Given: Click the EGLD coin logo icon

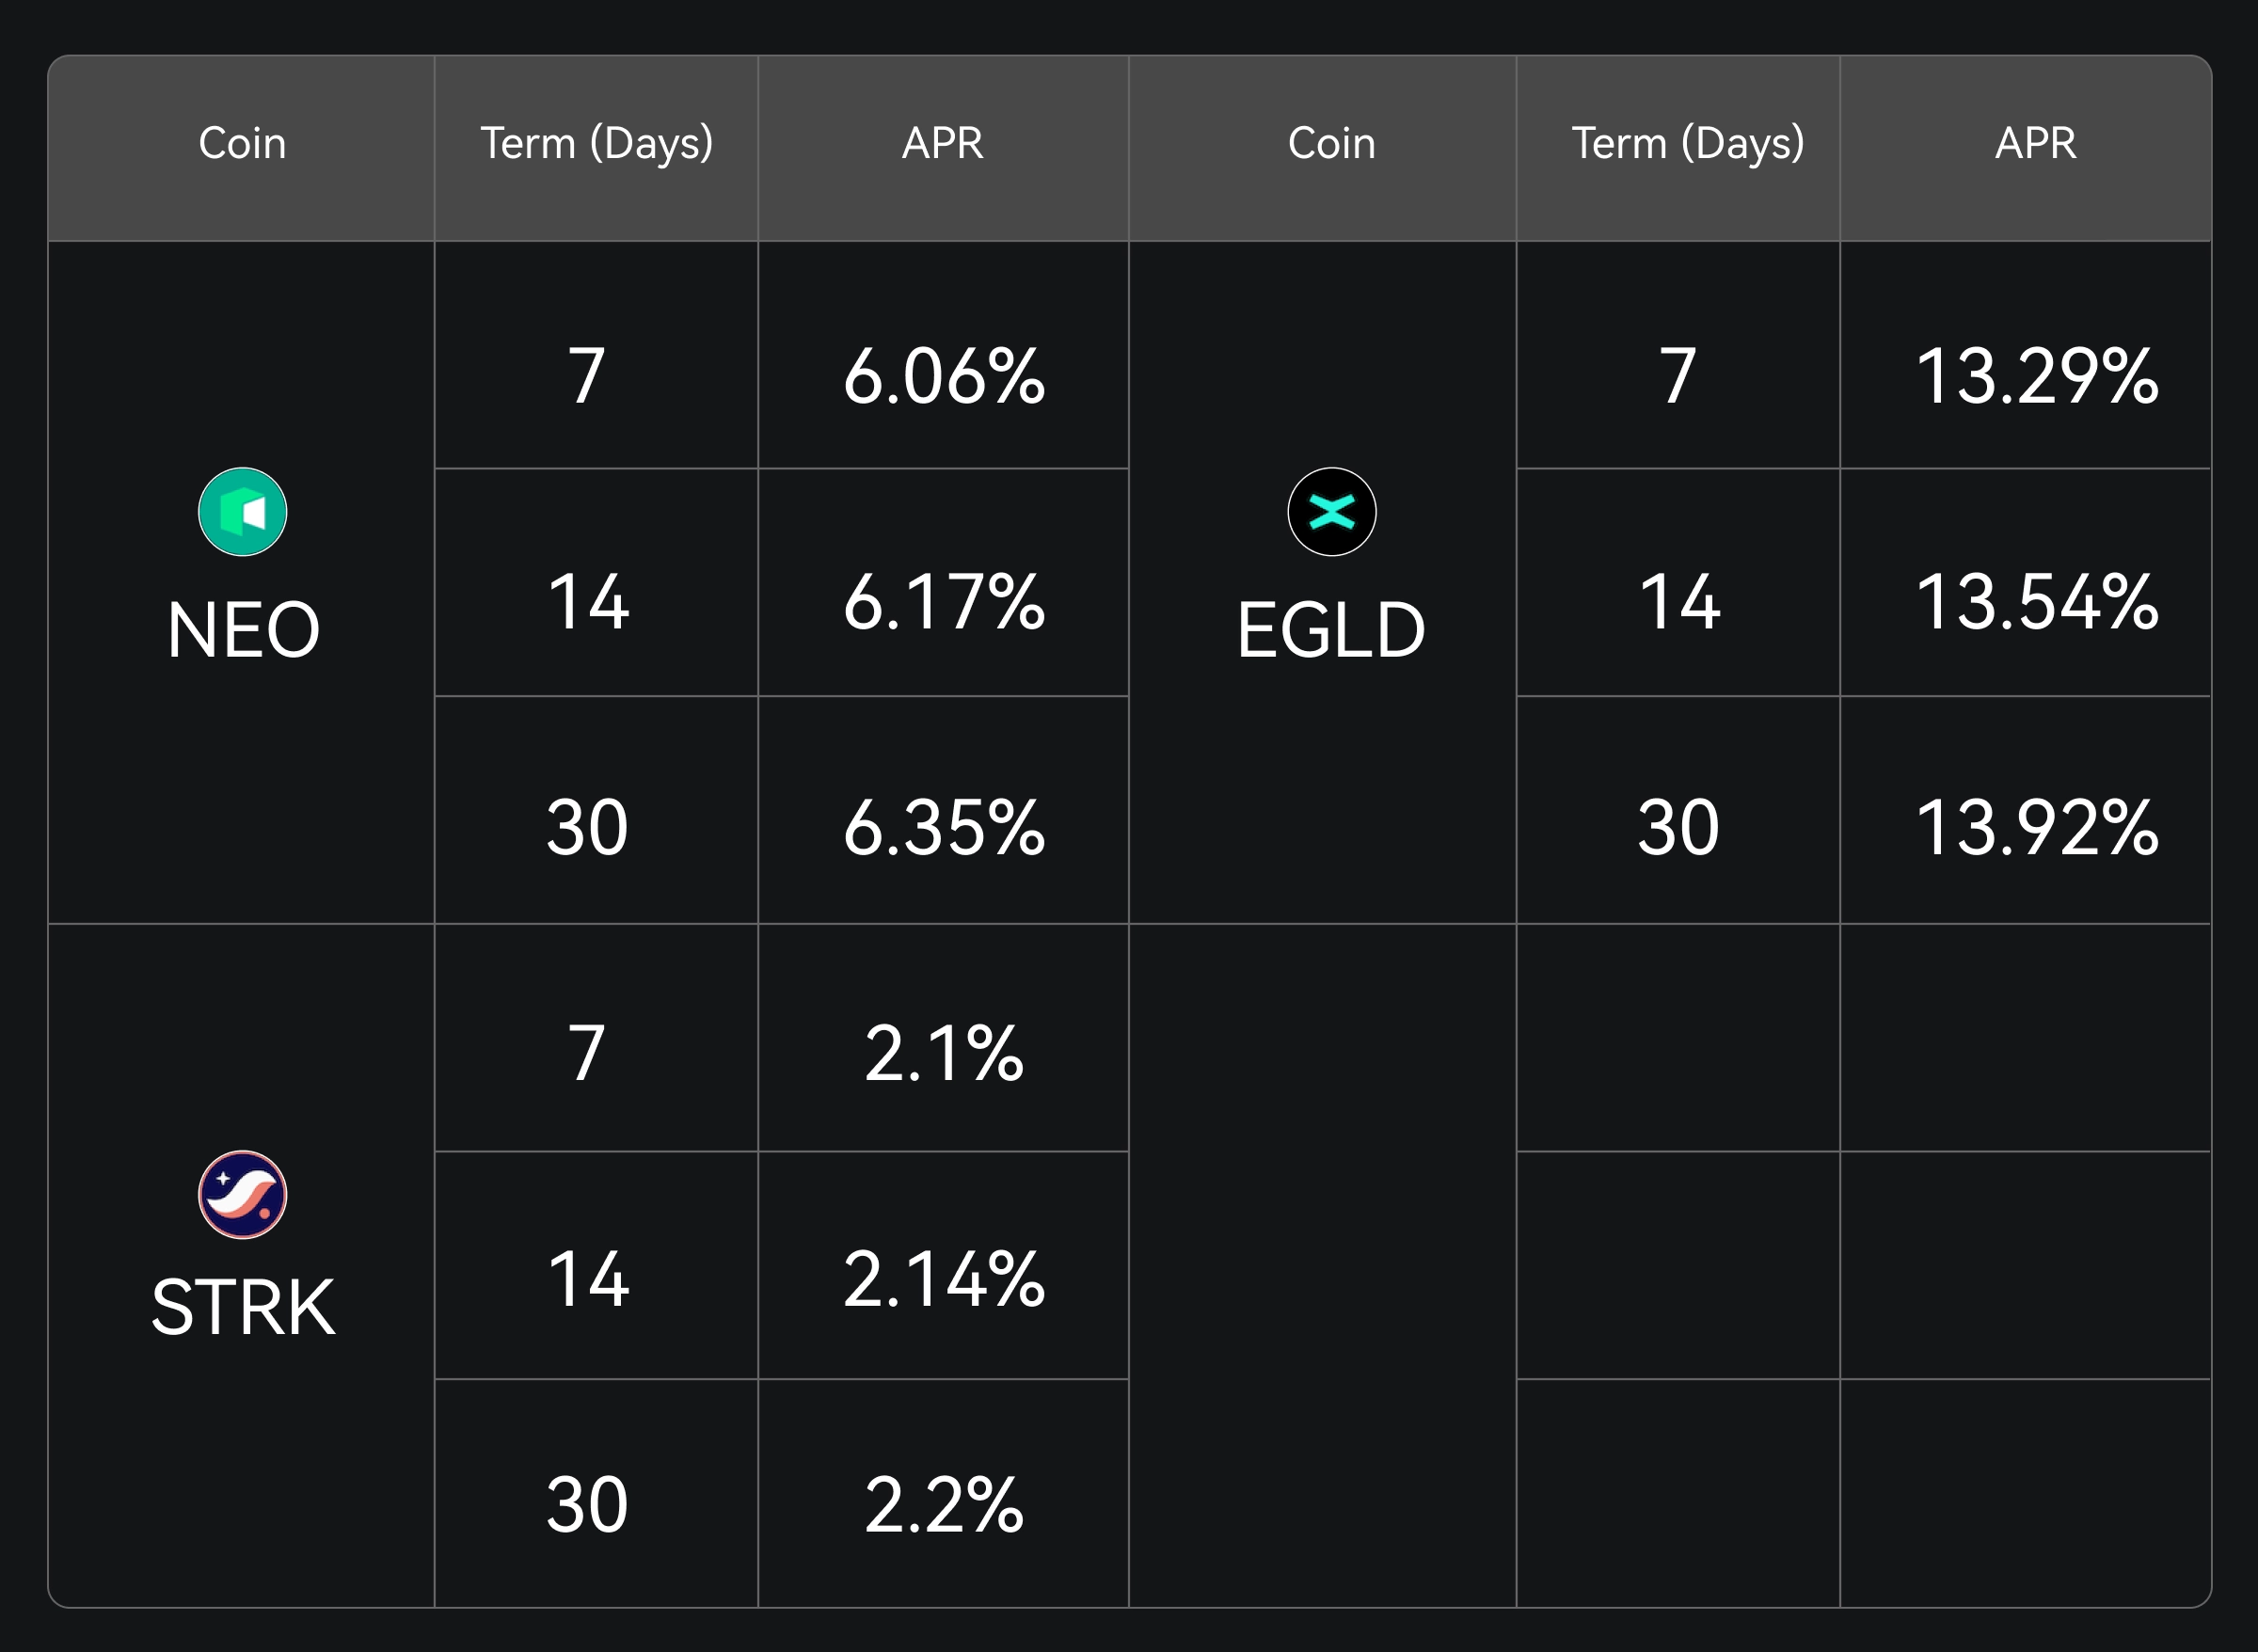Looking at the screenshot, I should (x=1331, y=512).
